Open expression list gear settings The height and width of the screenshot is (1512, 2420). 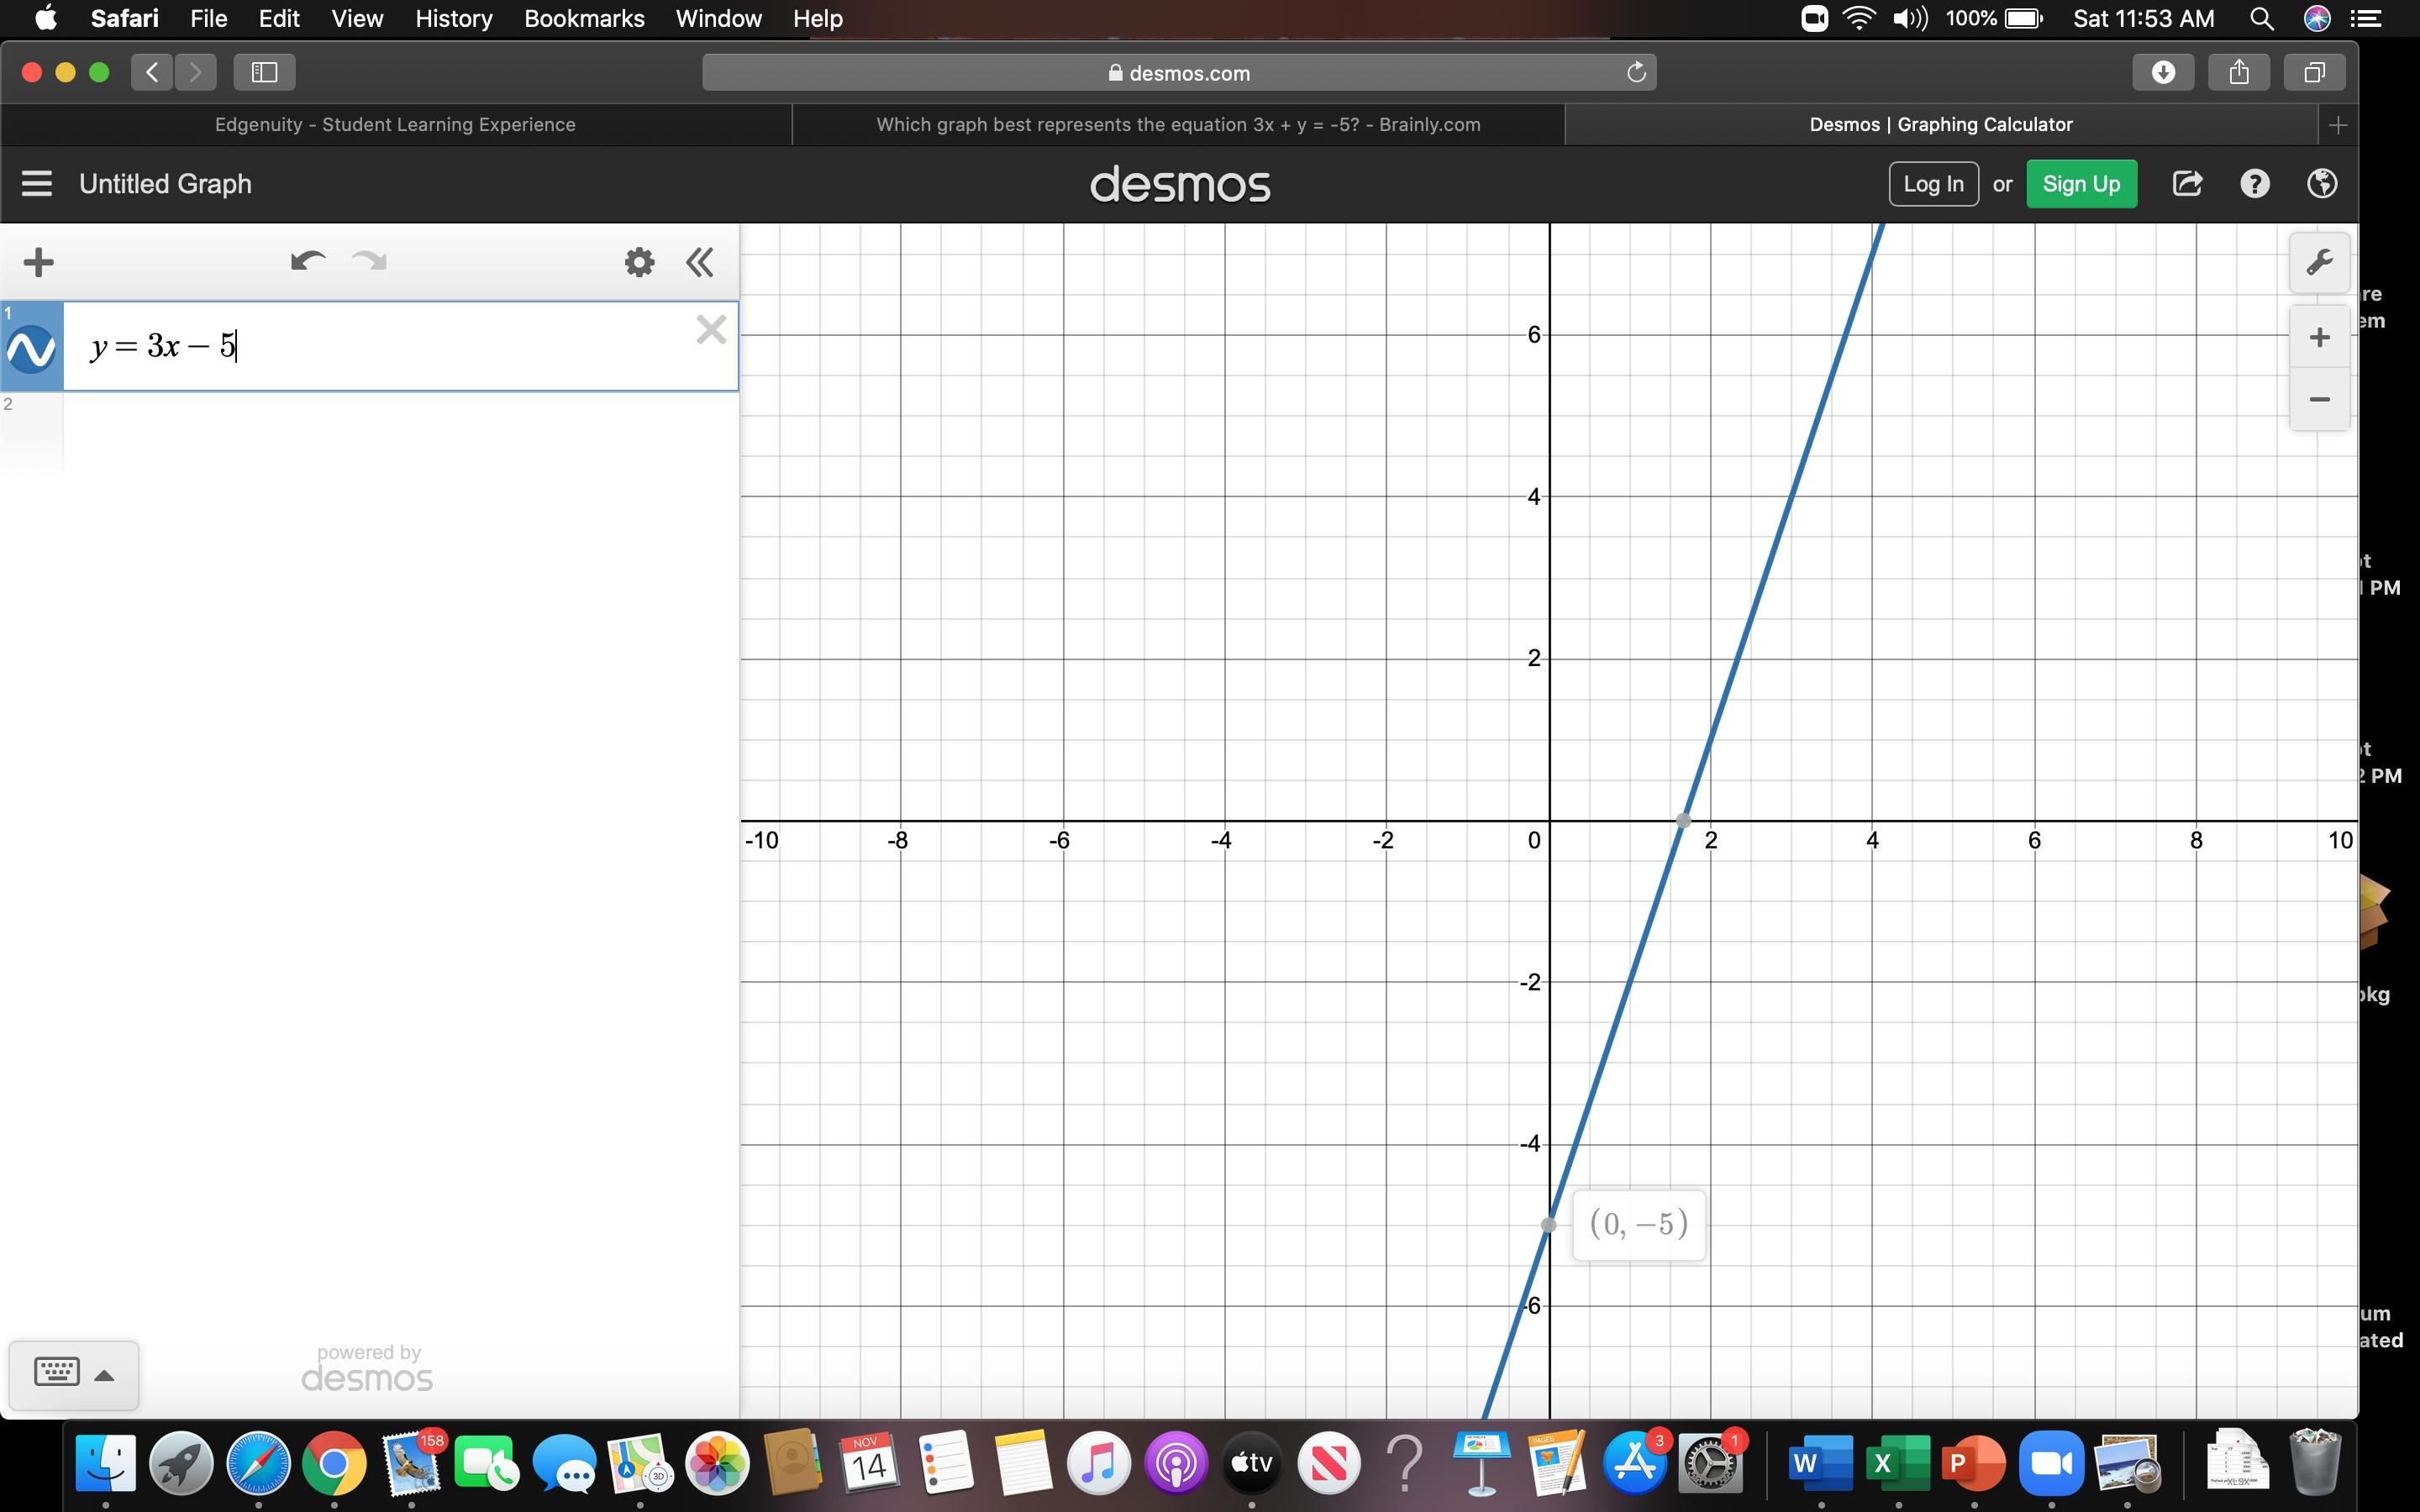coord(639,262)
